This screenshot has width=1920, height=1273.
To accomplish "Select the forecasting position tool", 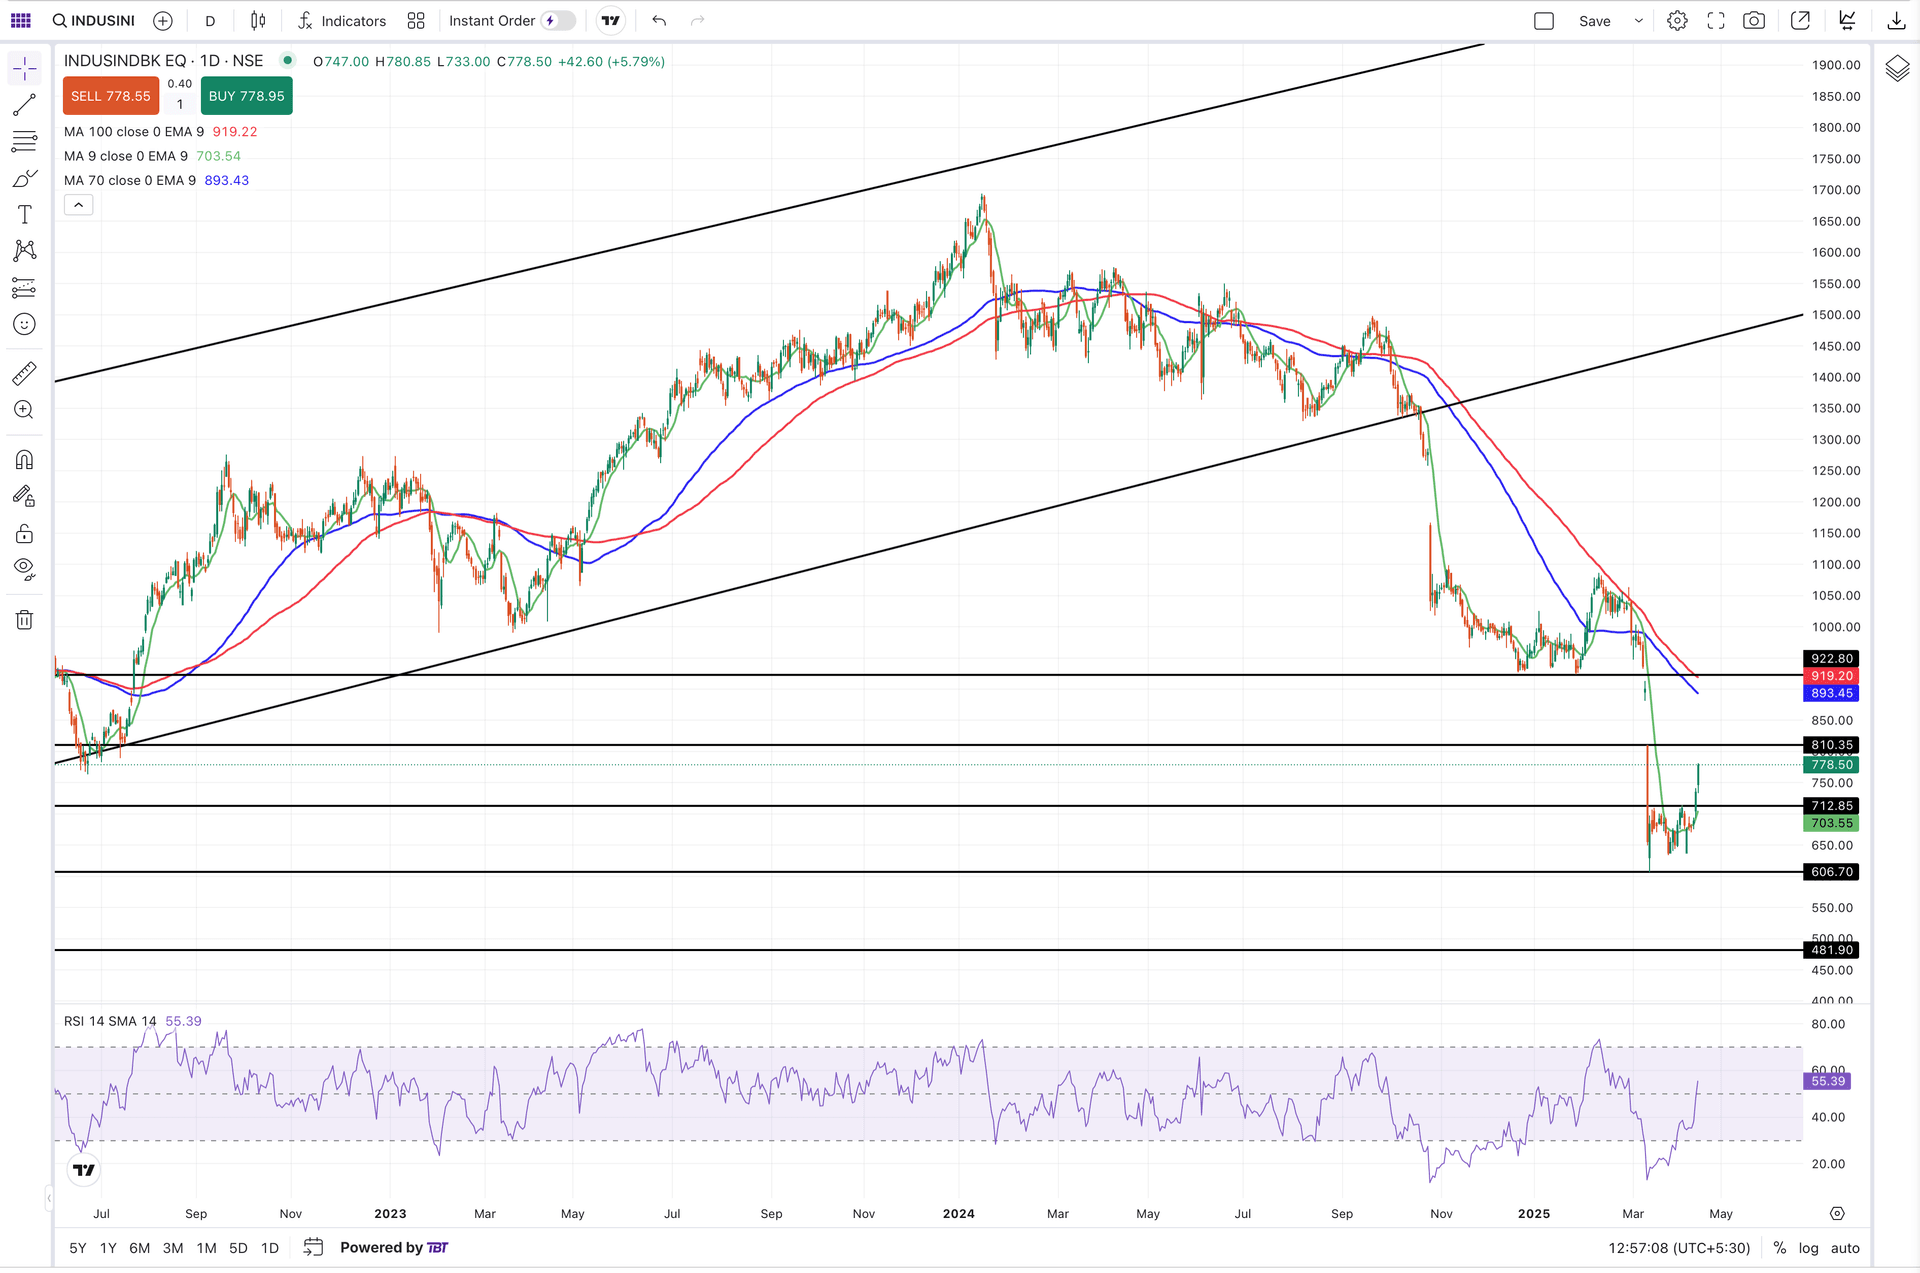I will click(24, 288).
